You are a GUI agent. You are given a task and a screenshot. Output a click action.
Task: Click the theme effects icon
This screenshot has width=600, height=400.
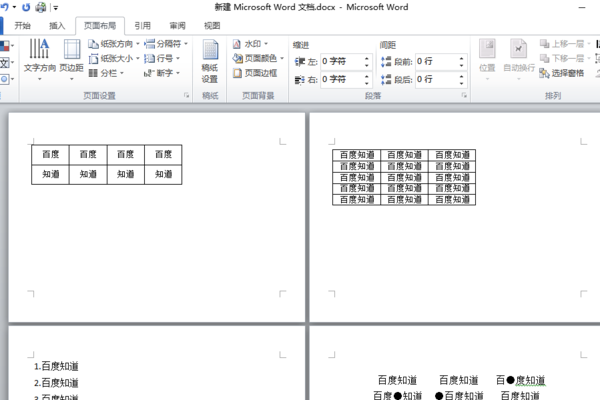pos(5,79)
